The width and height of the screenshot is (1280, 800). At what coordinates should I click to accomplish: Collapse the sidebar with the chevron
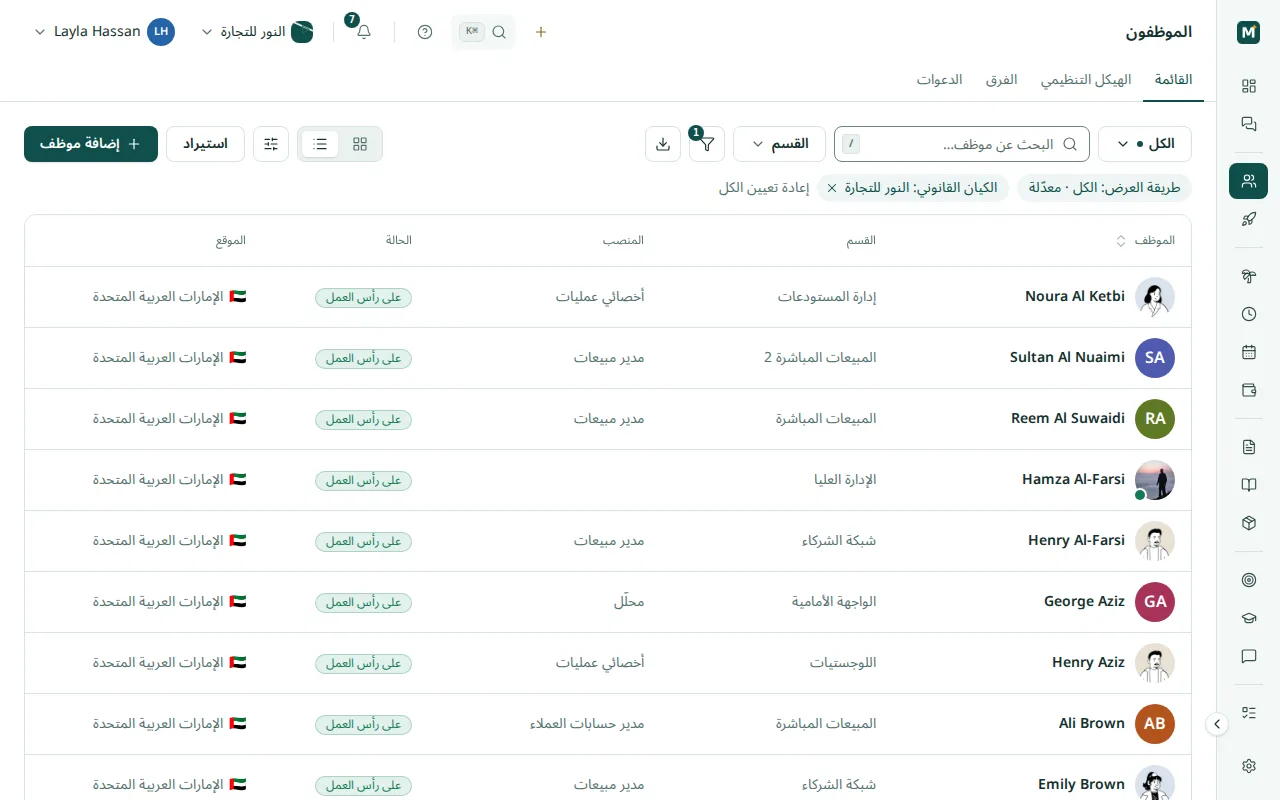click(1217, 724)
